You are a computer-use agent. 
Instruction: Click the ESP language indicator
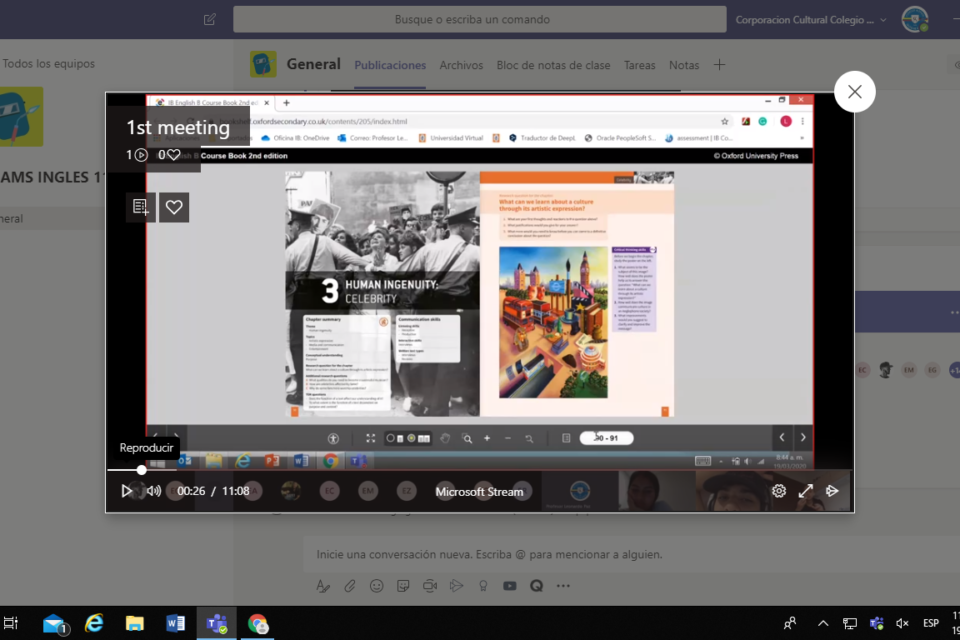pos(931,623)
